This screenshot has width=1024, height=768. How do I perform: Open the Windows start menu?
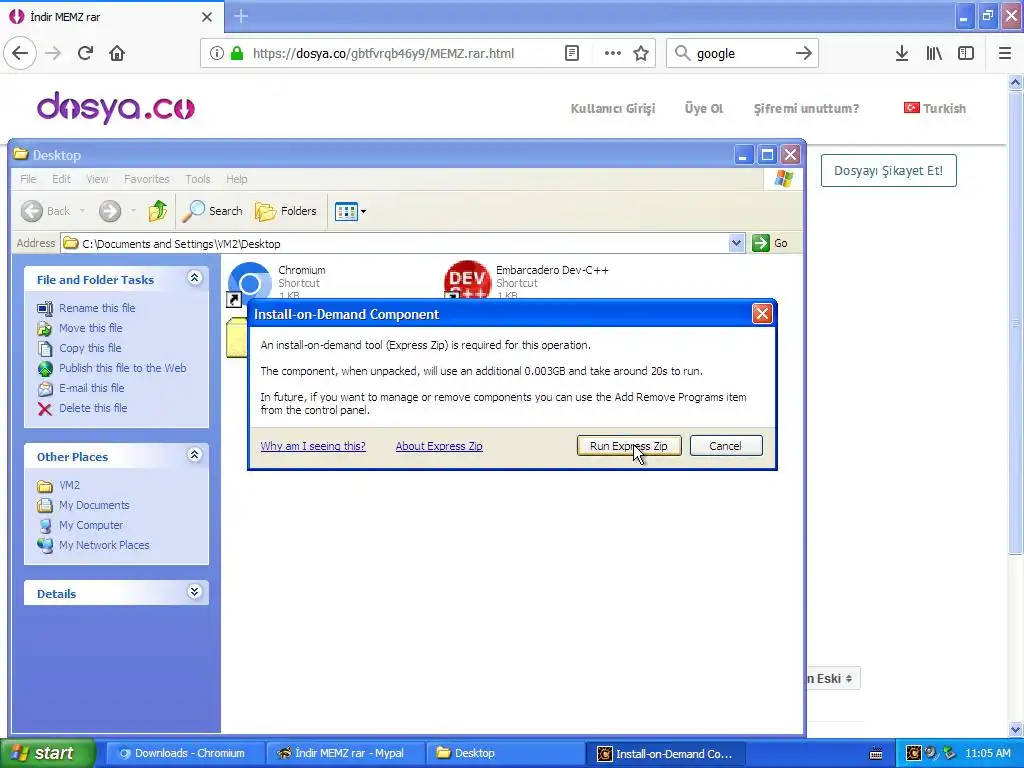tap(48, 753)
